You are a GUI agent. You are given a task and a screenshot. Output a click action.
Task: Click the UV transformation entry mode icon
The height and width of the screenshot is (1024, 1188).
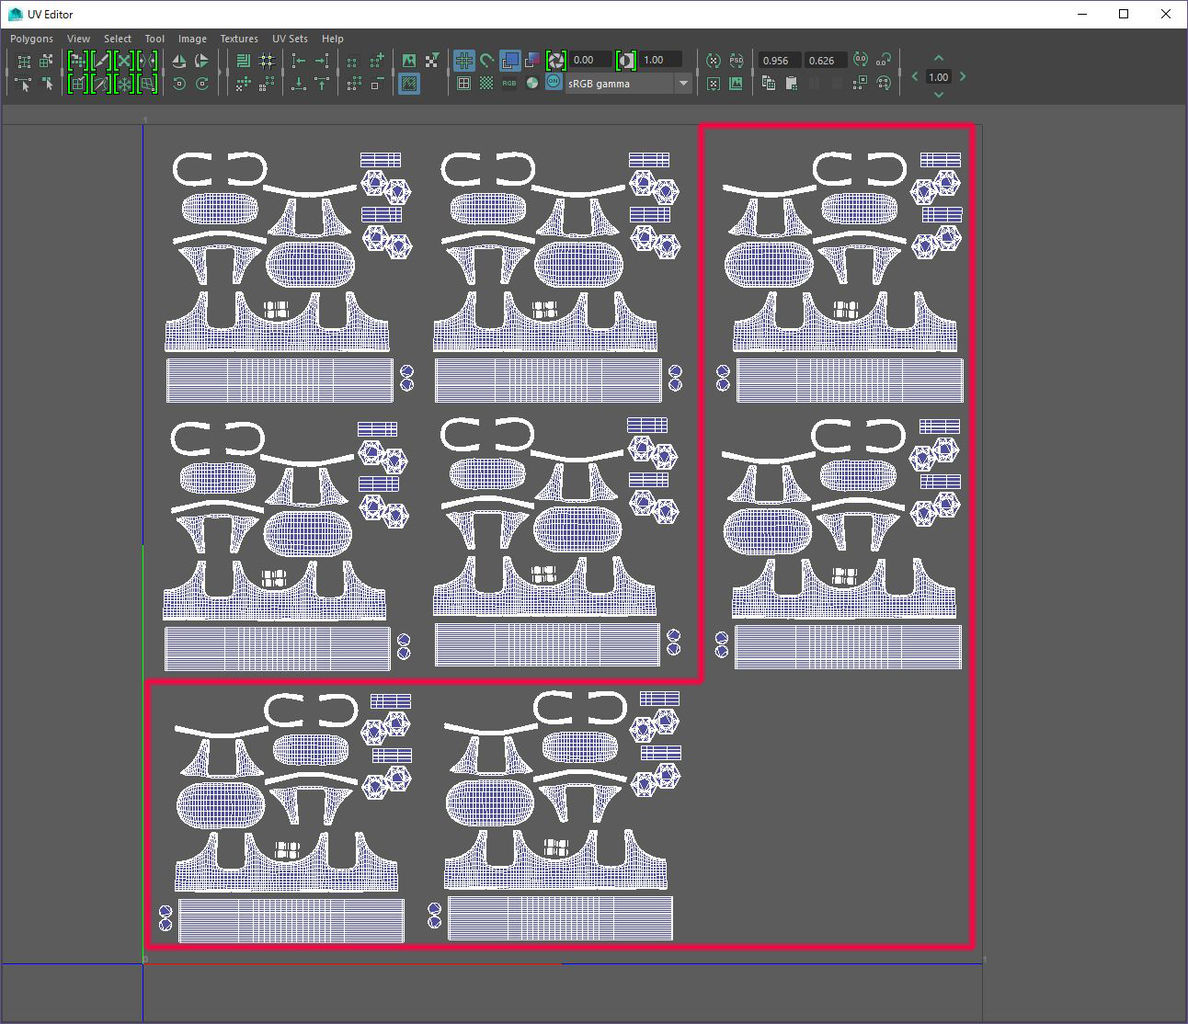883,60
